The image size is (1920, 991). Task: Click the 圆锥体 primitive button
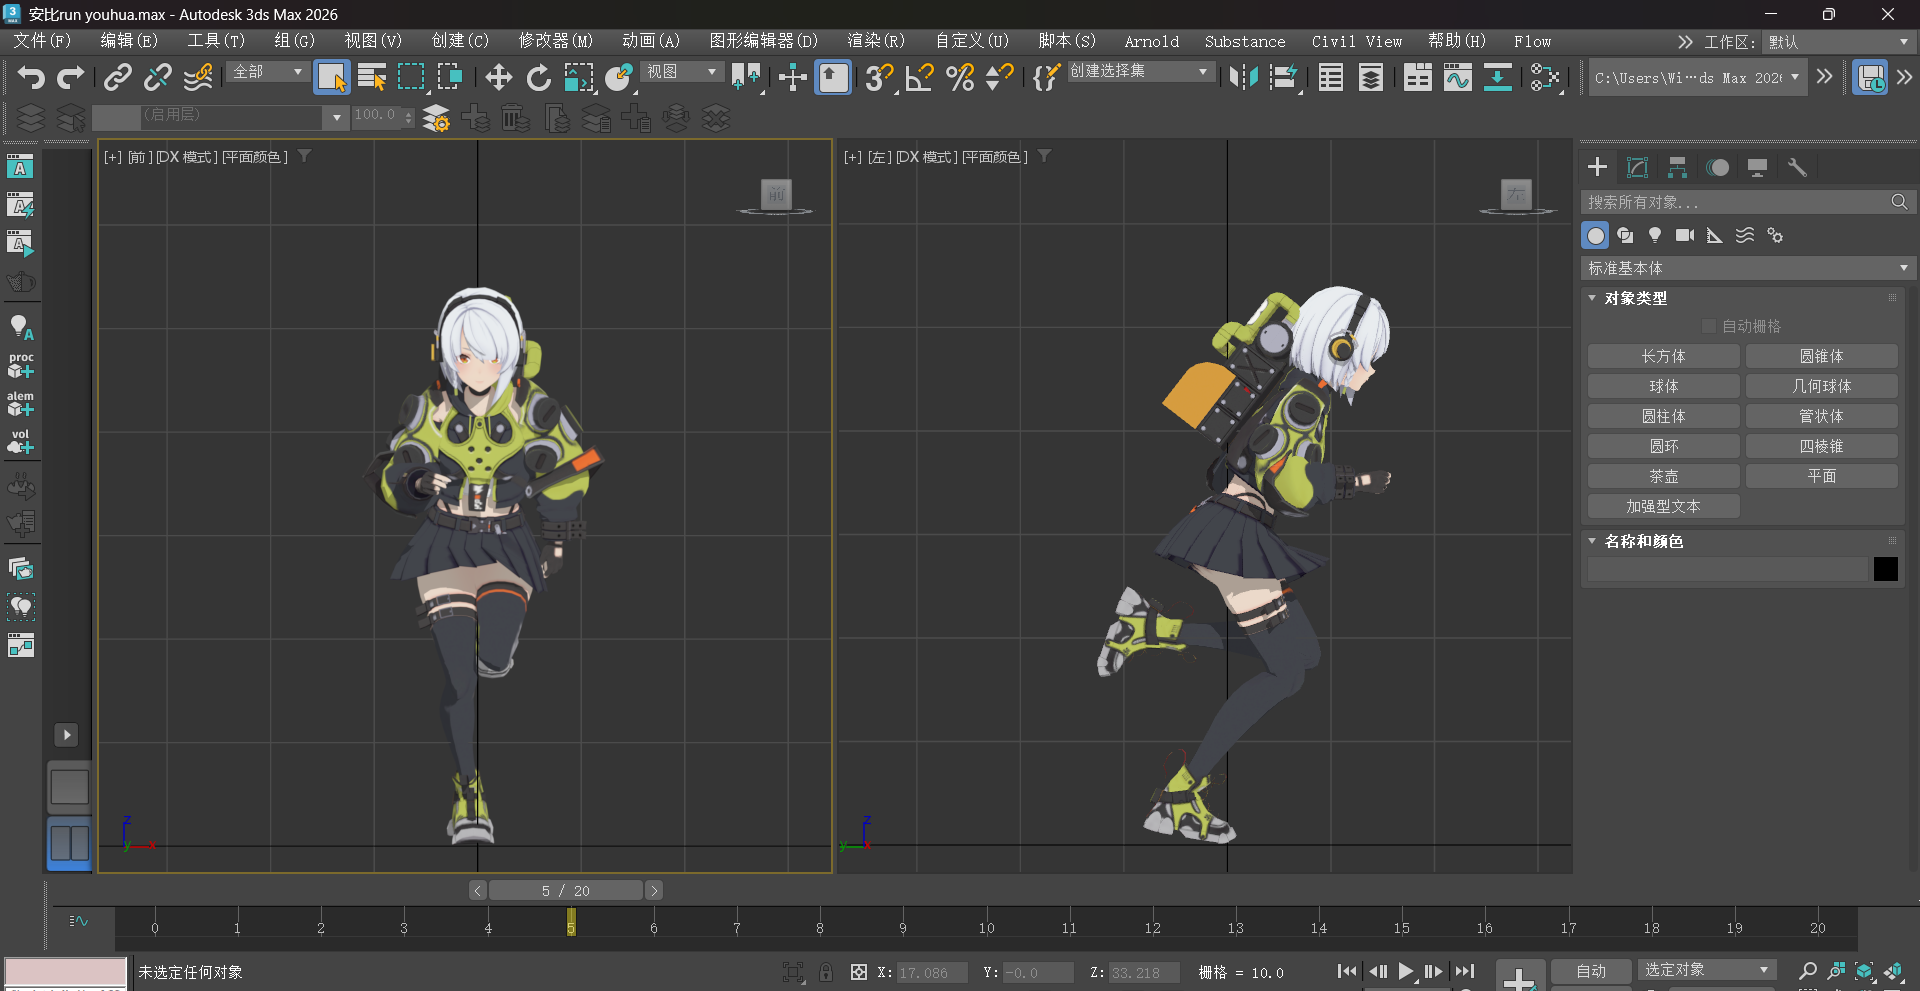coord(1822,356)
